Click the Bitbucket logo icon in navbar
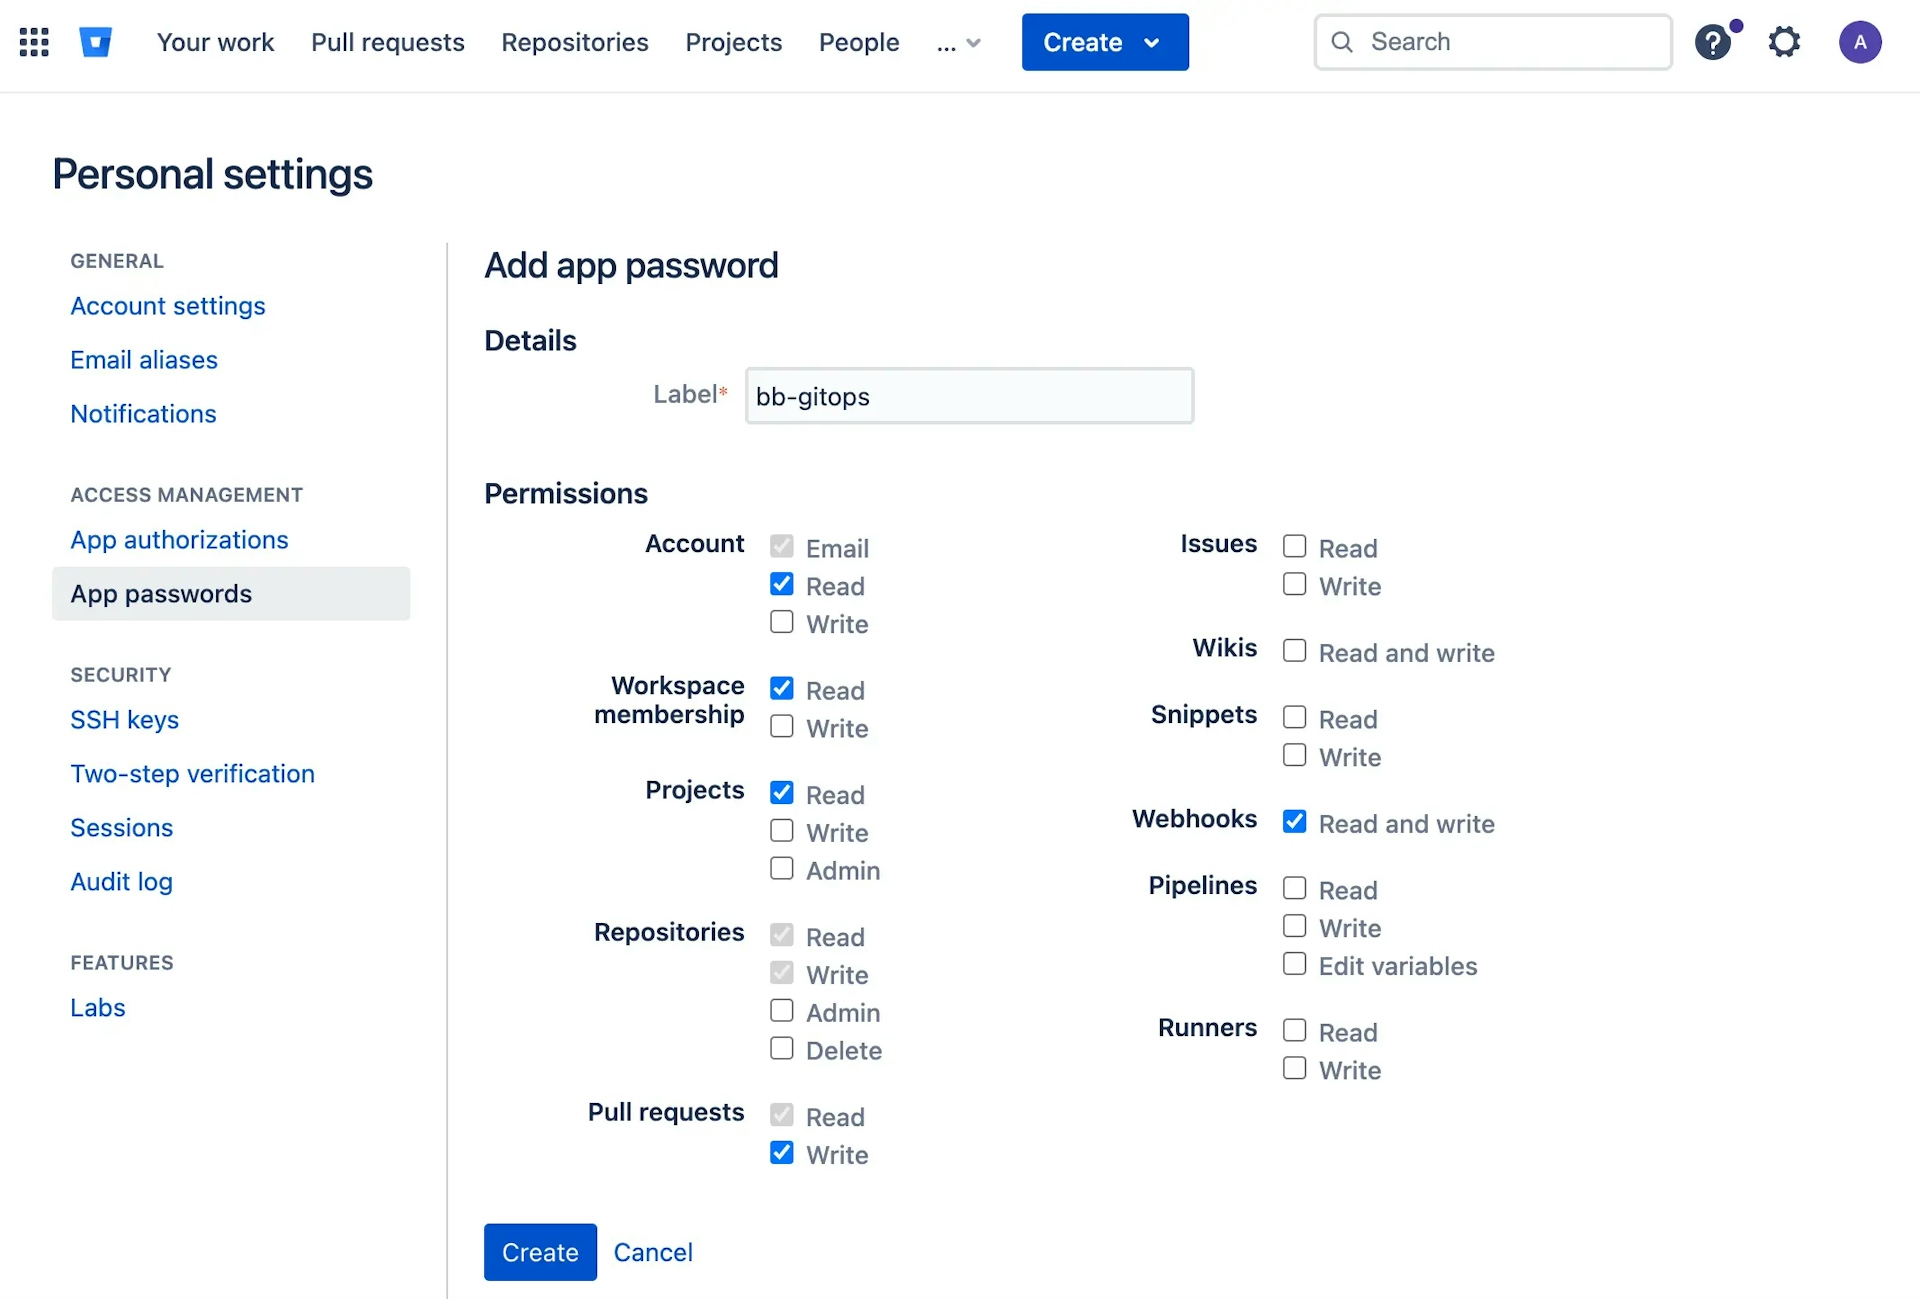 pyautogui.click(x=97, y=41)
